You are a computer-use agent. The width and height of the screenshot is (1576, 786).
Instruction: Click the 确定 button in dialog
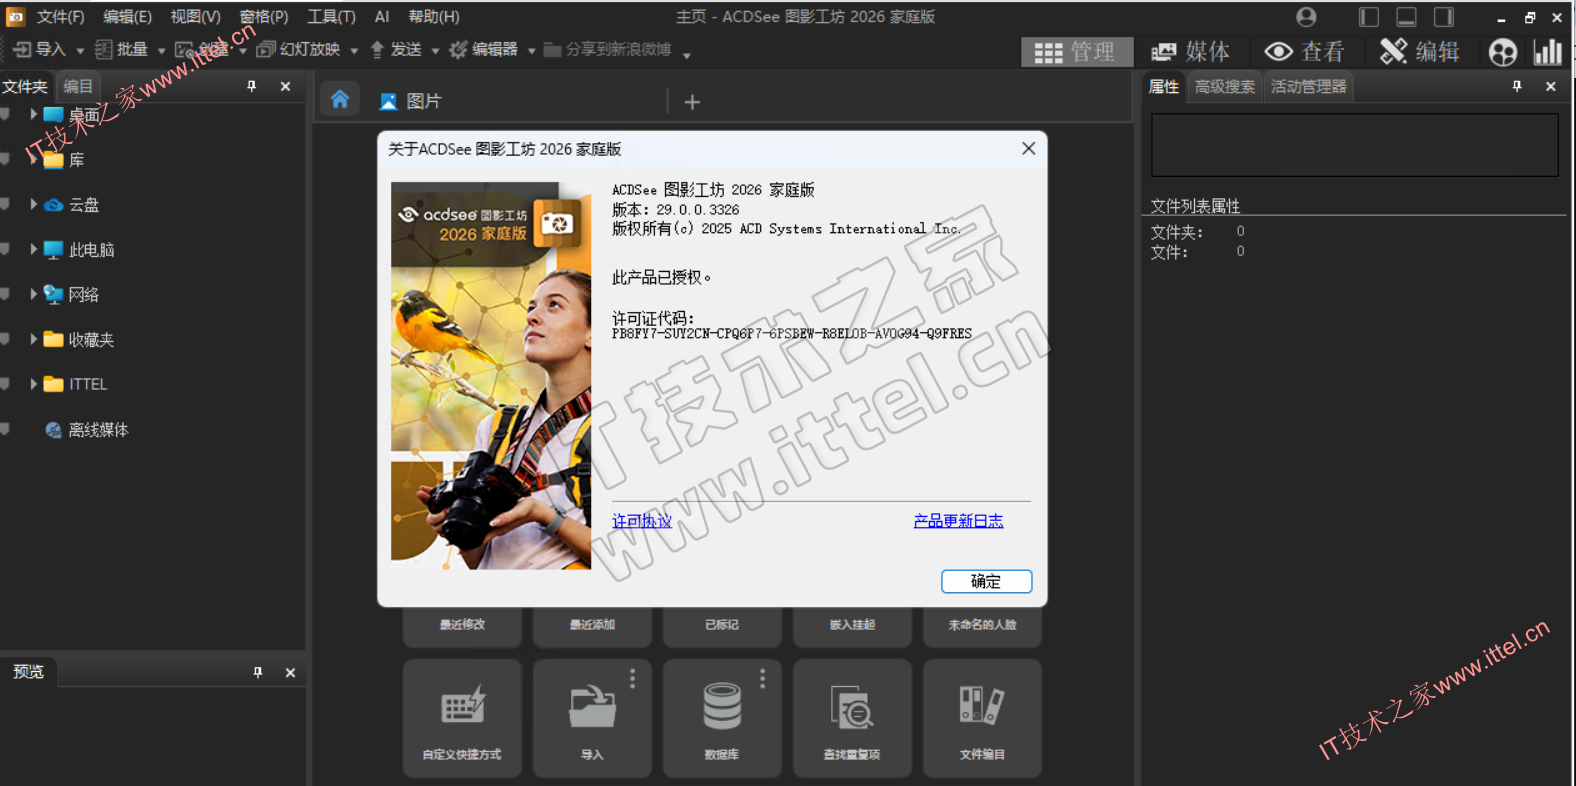[x=986, y=581]
